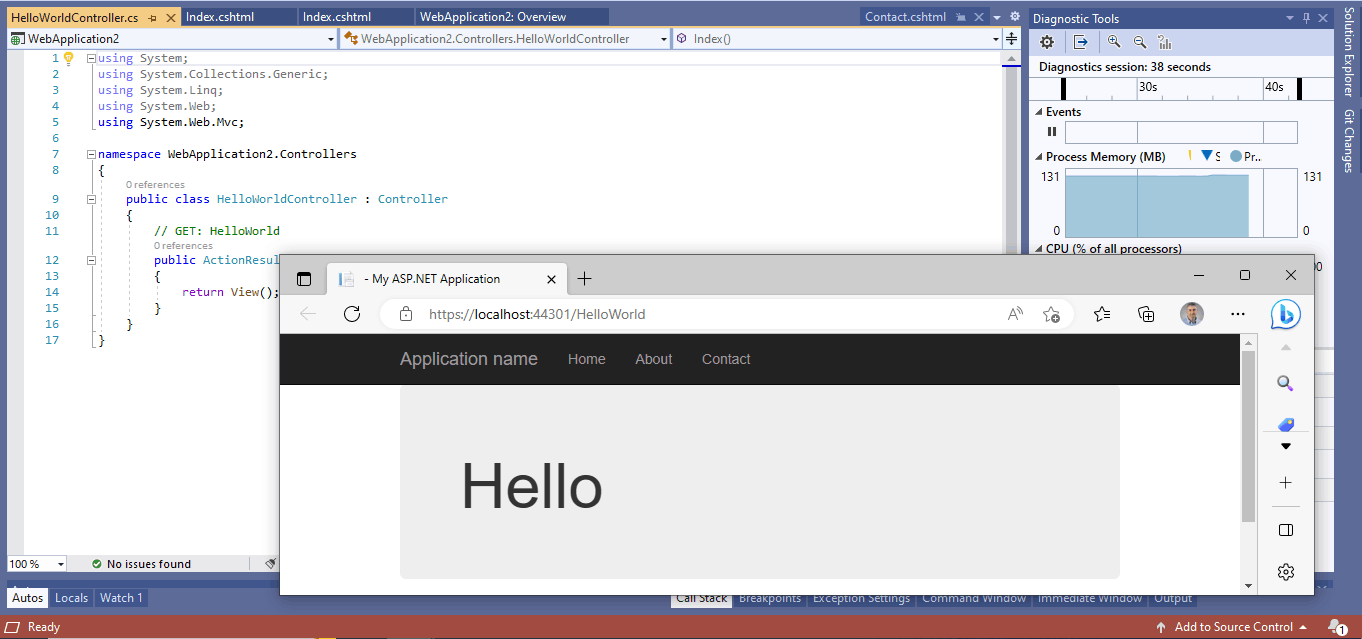
Task: Keep Contact.cshtml preview tab open
Action: pos(961,17)
